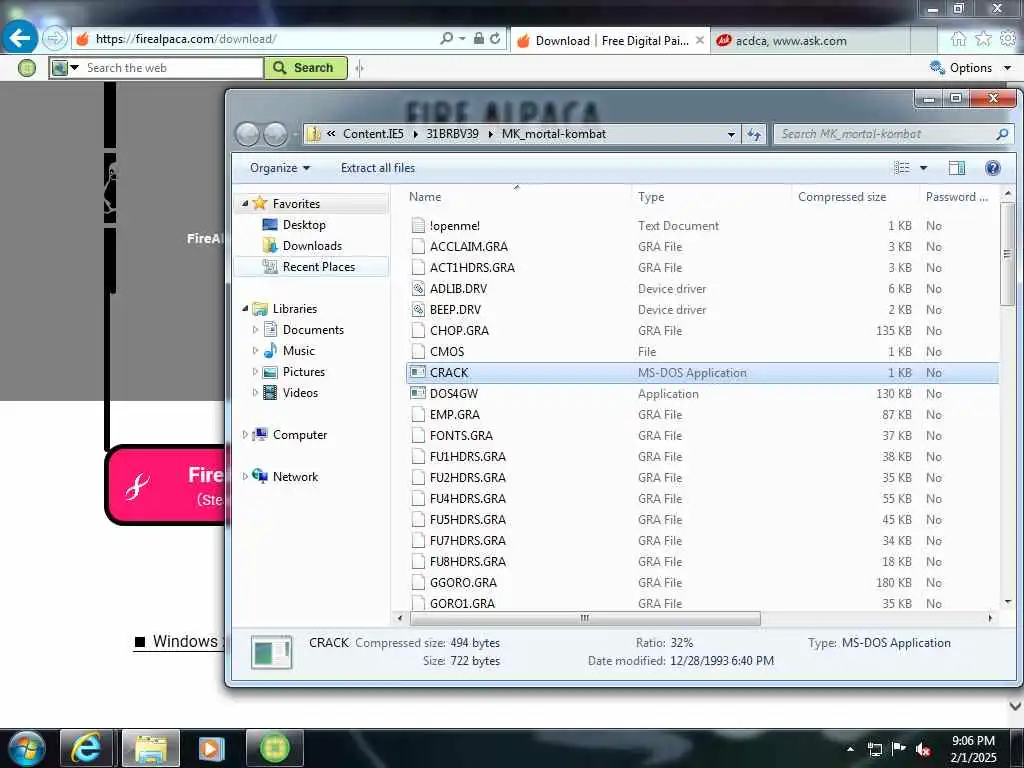
Task: Click the Search the web input field
Action: [172, 67]
